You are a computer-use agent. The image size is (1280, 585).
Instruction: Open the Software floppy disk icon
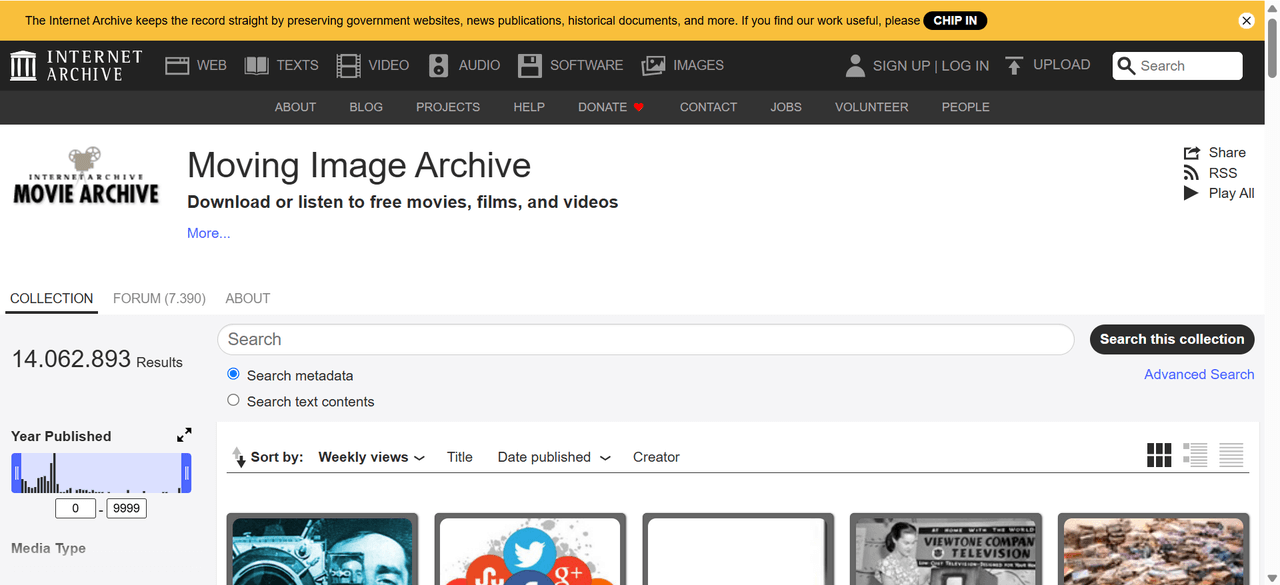(530, 66)
